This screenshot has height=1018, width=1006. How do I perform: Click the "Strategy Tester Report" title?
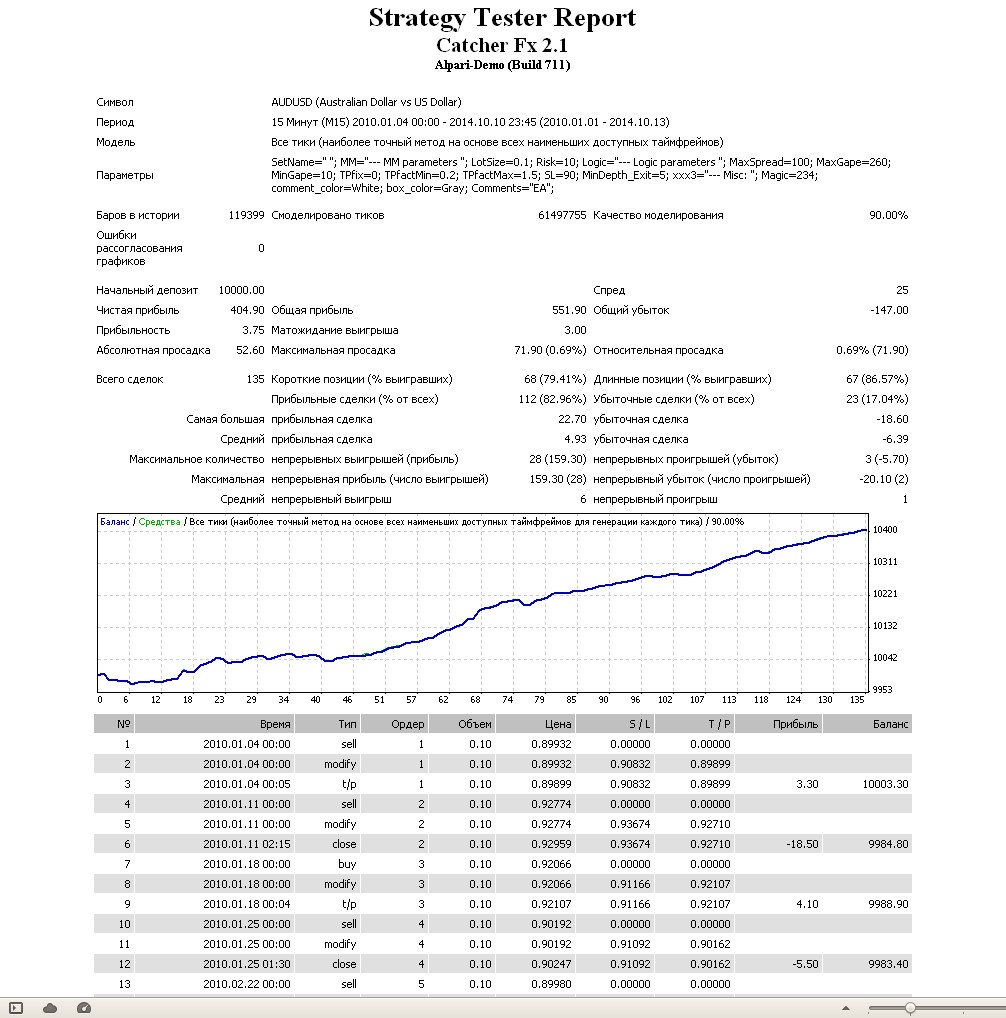click(x=502, y=18)
